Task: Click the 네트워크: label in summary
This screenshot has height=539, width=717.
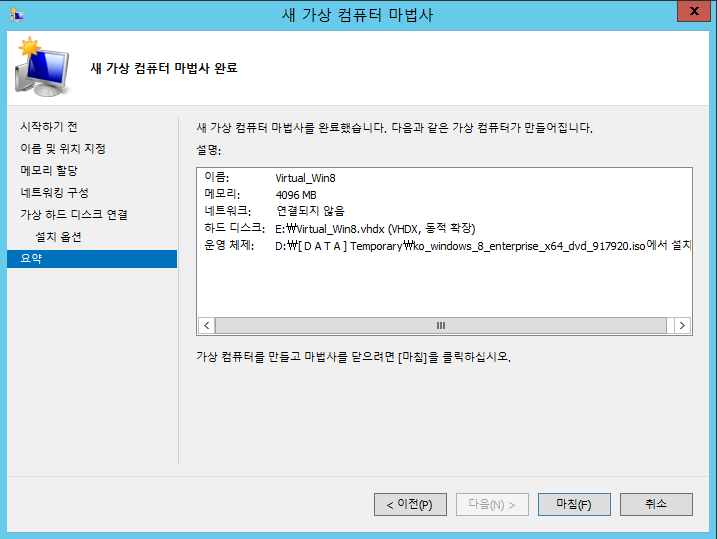Action: [x=227, y=211]
